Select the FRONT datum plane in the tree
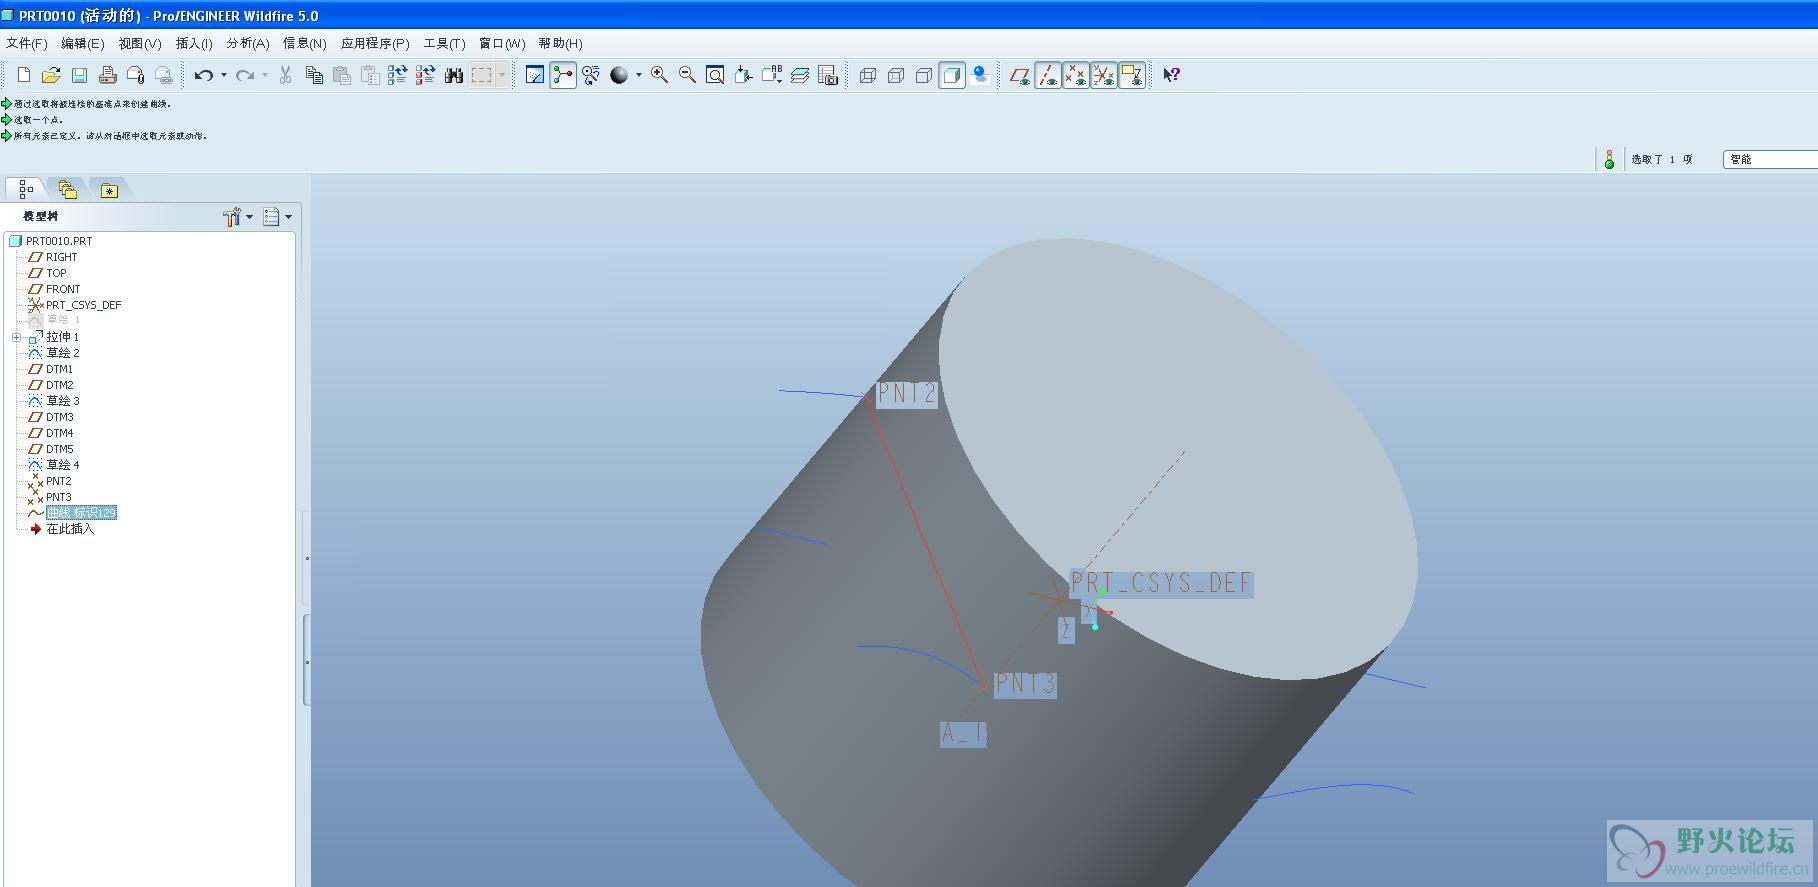This screenshot has height=887, width=1818. pos(63,289)
